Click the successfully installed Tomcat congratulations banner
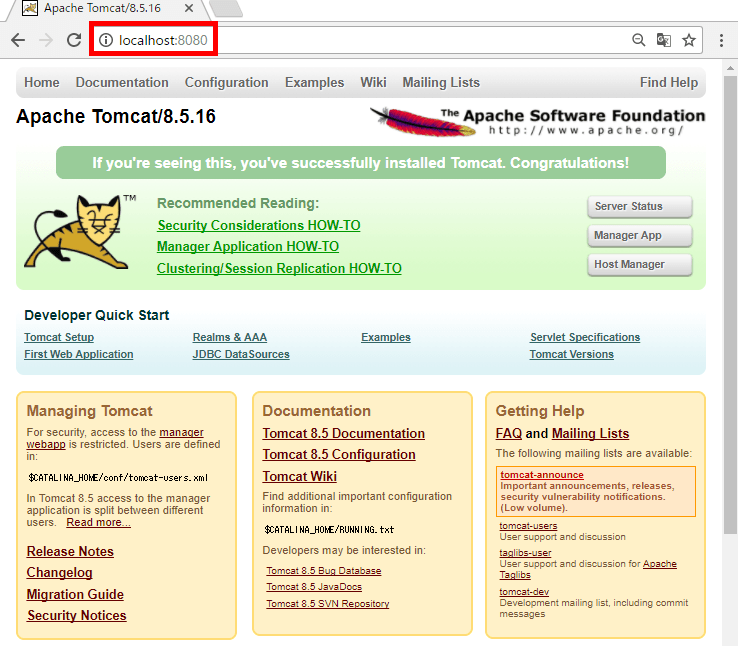Screen dimensions: 738x646 click(x=361, y=163)
